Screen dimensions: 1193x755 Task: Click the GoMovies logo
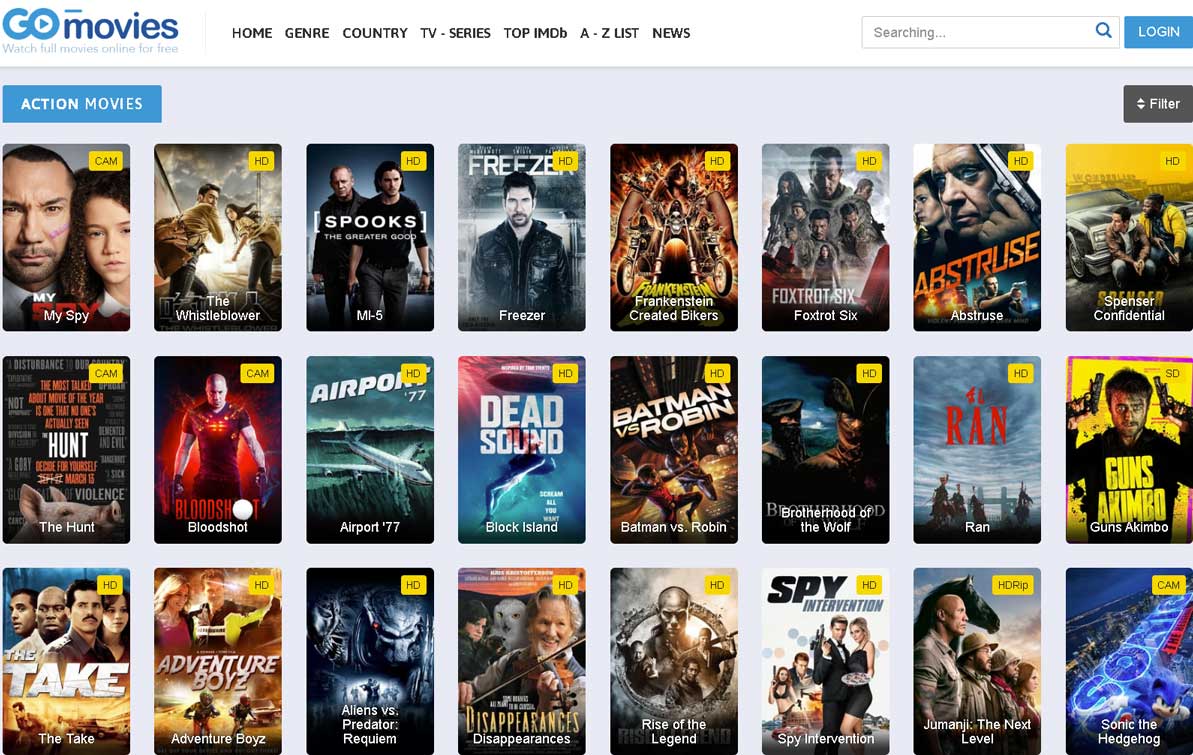91,30
